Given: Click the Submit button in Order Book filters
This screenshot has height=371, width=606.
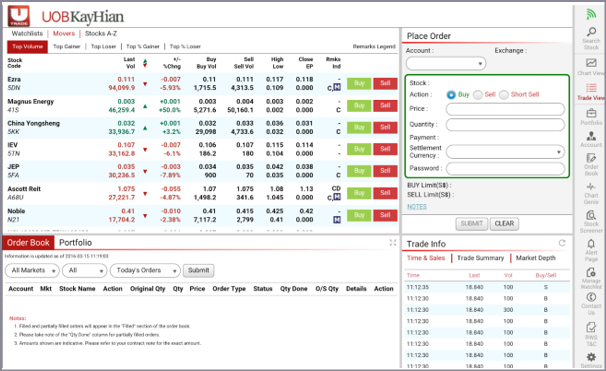Looking at the screenshot, I should pyautogui.click(x=198, y=271).
